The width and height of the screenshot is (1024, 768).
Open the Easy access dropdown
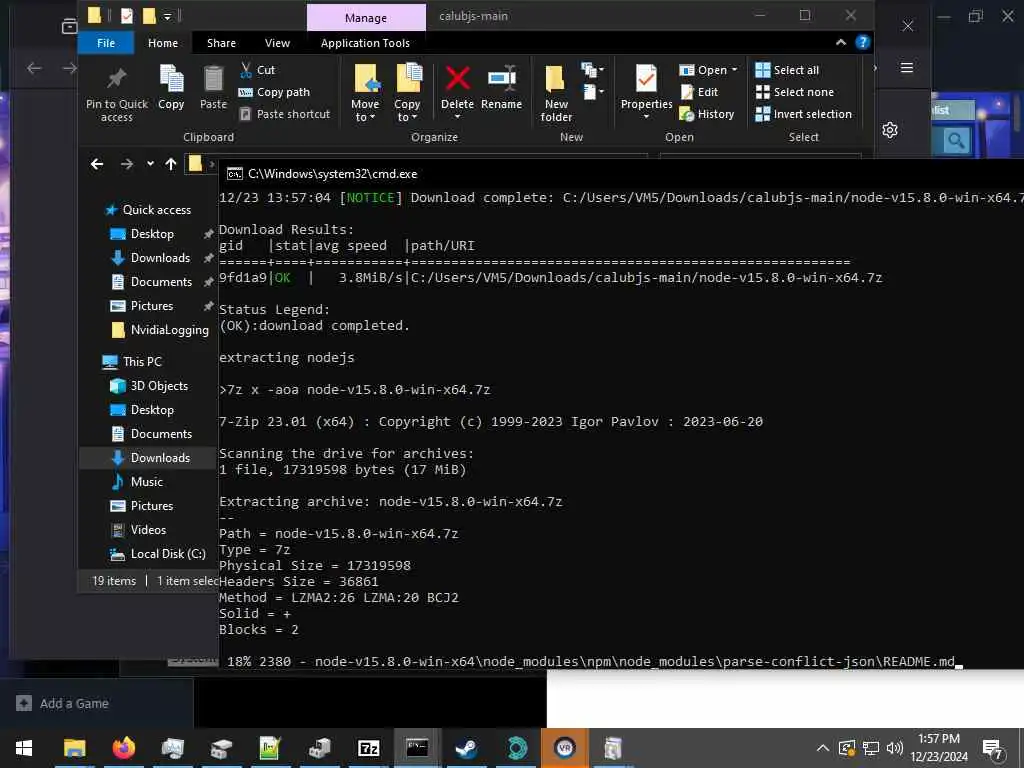coord(592,92)
